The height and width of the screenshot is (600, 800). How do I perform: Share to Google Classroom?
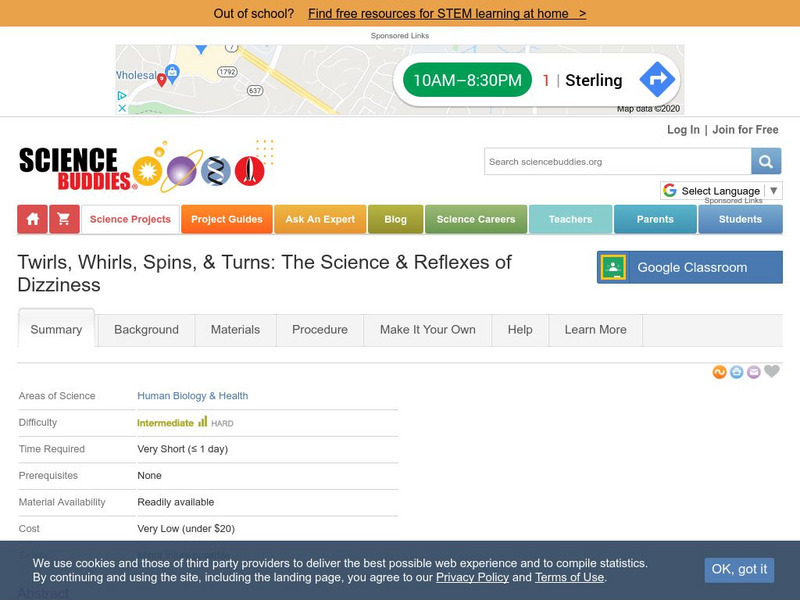[690, 267]
